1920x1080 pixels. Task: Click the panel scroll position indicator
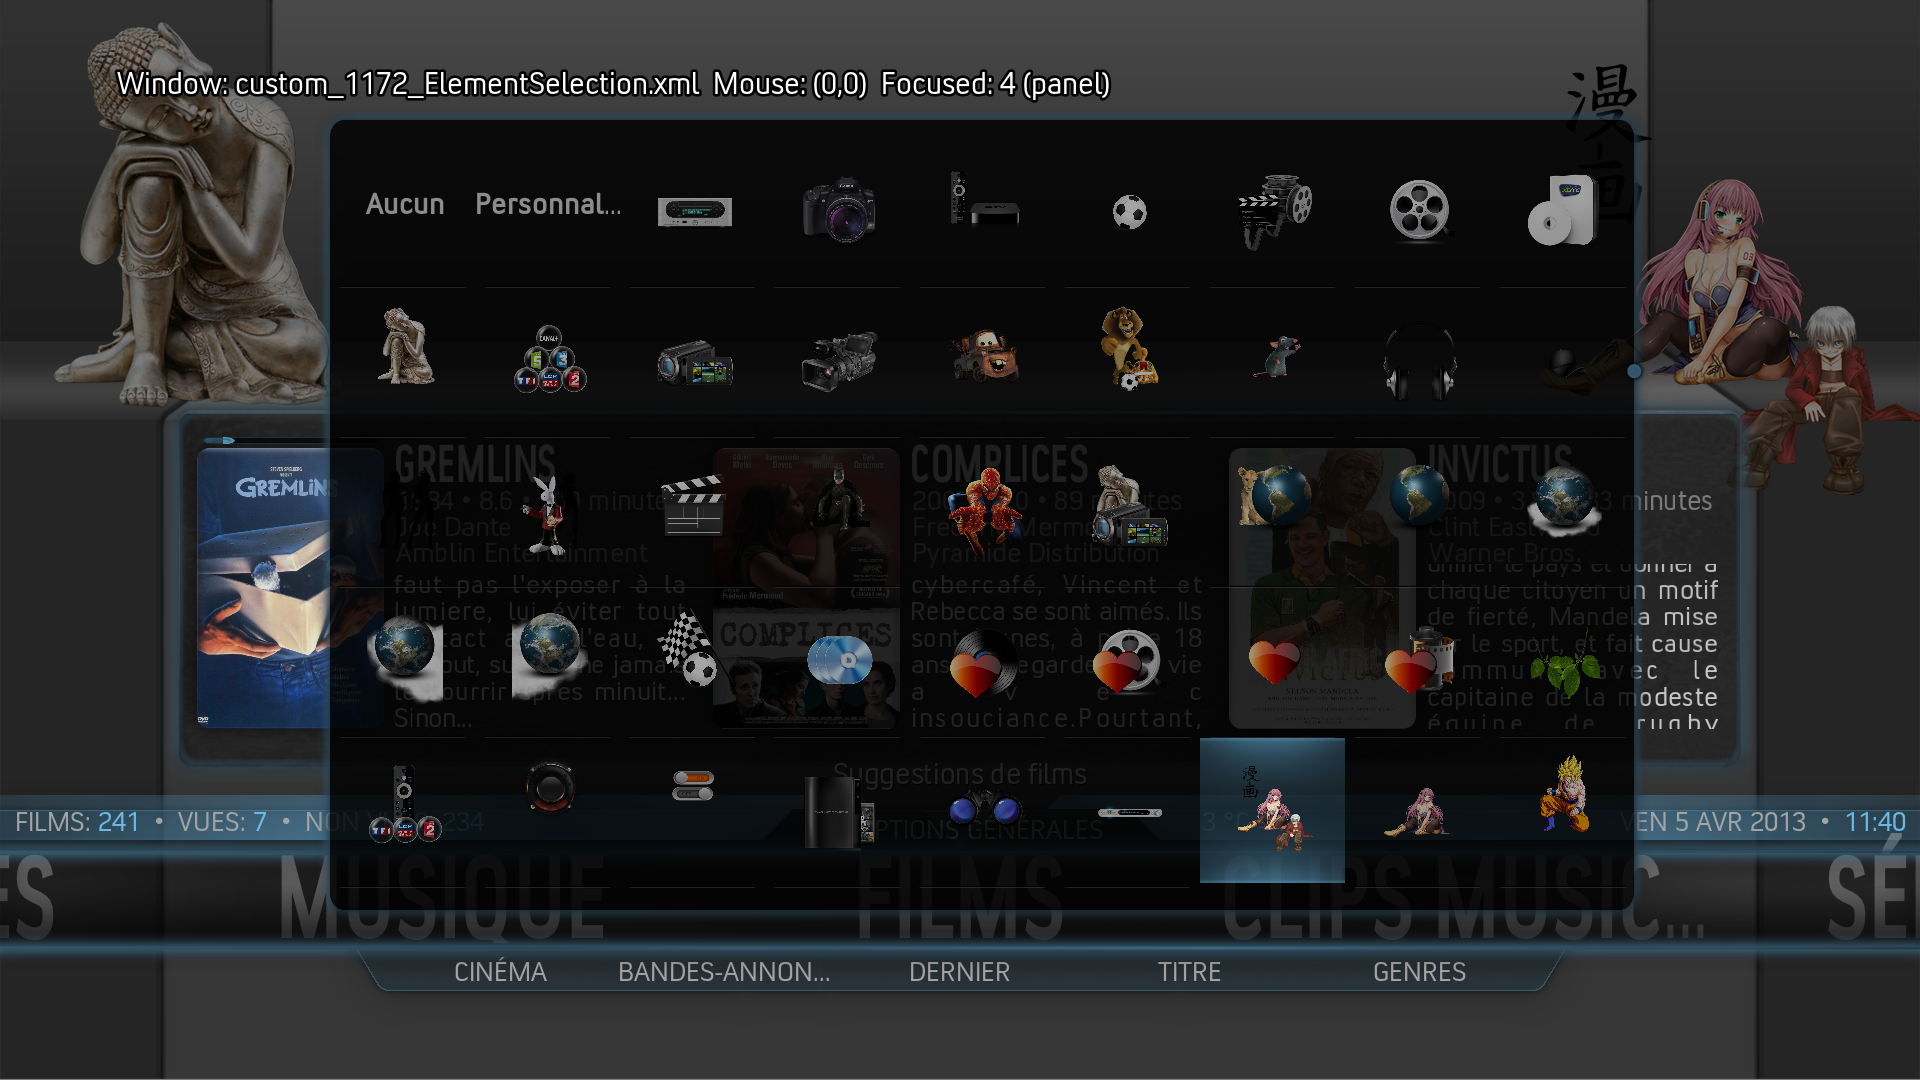[x=1634, y=371]
